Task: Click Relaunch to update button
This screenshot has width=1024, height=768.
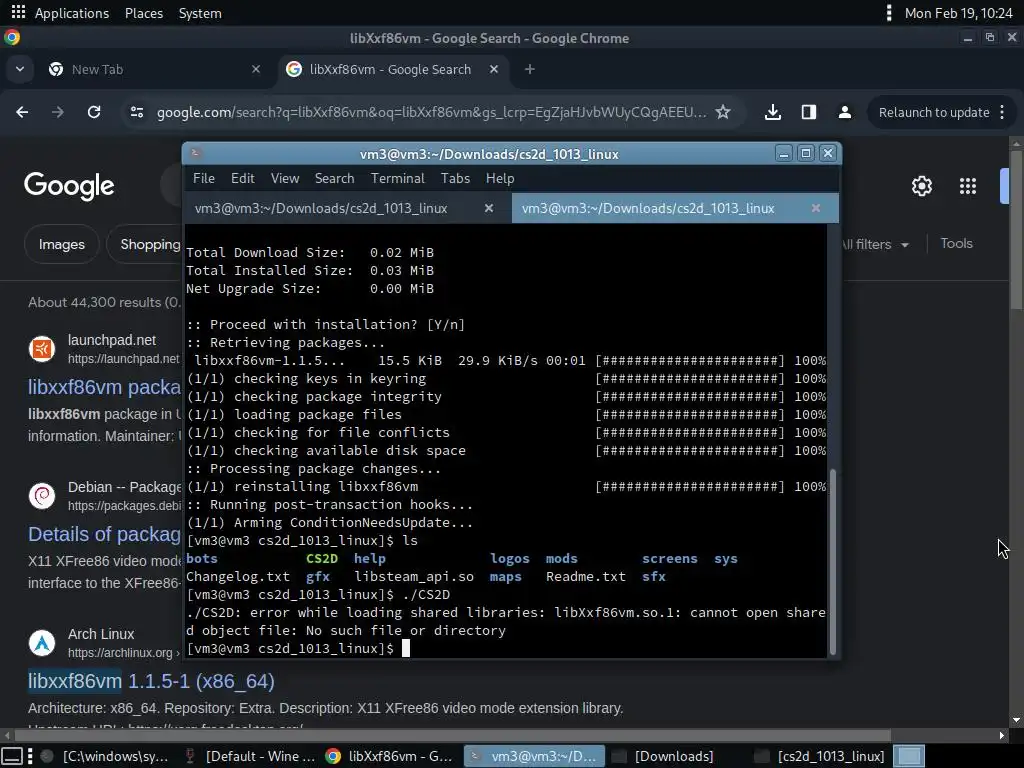Action: click(x=934, y=112)
